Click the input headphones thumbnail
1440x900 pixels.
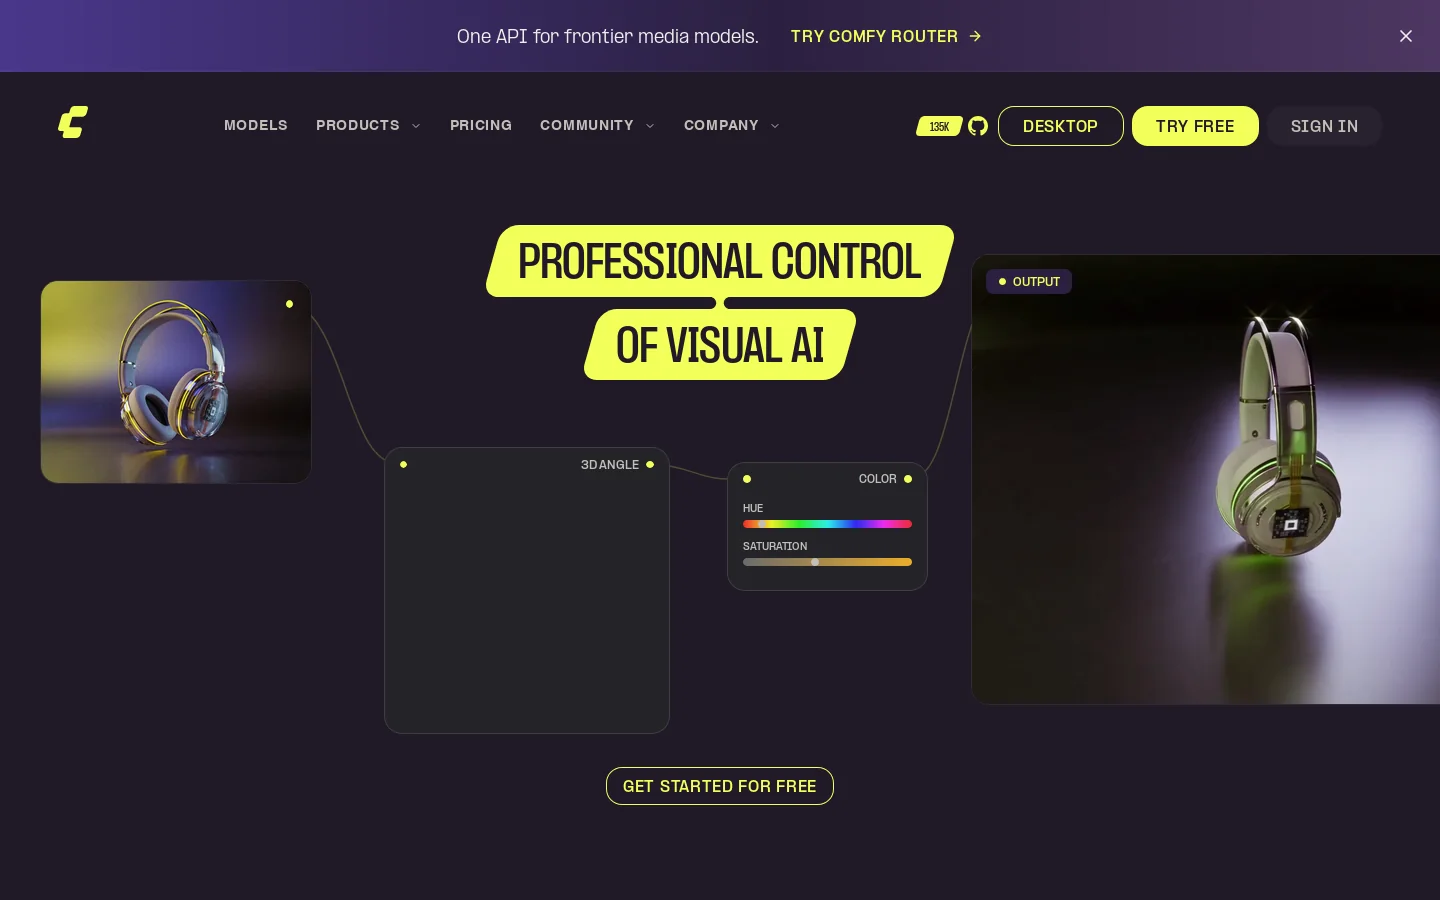pos(176,382)
